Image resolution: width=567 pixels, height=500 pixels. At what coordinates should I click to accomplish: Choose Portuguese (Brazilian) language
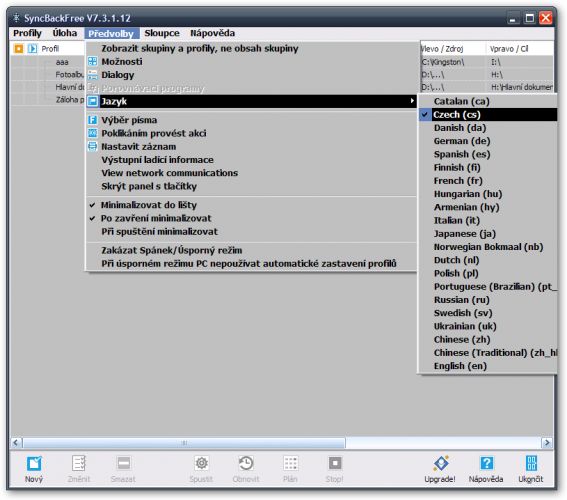[x=487, y=287]
